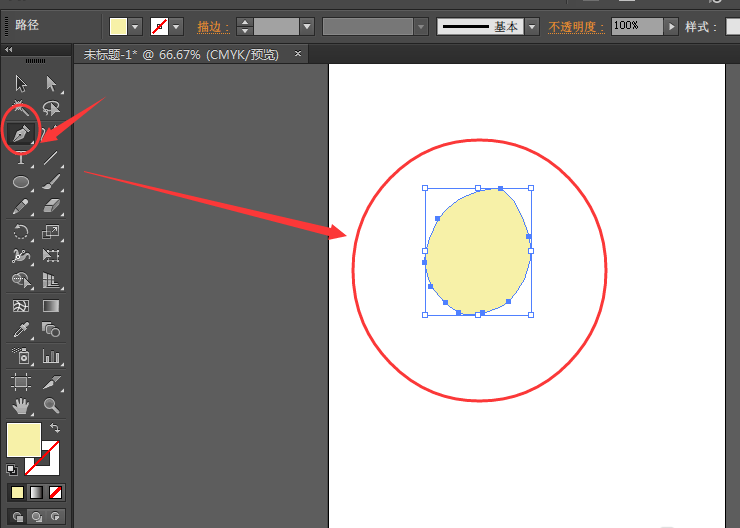The height and width of the screenshot is (528, 740).
Task: Select the Direct Selection tool (white arrow)
Action: (51, 84)
